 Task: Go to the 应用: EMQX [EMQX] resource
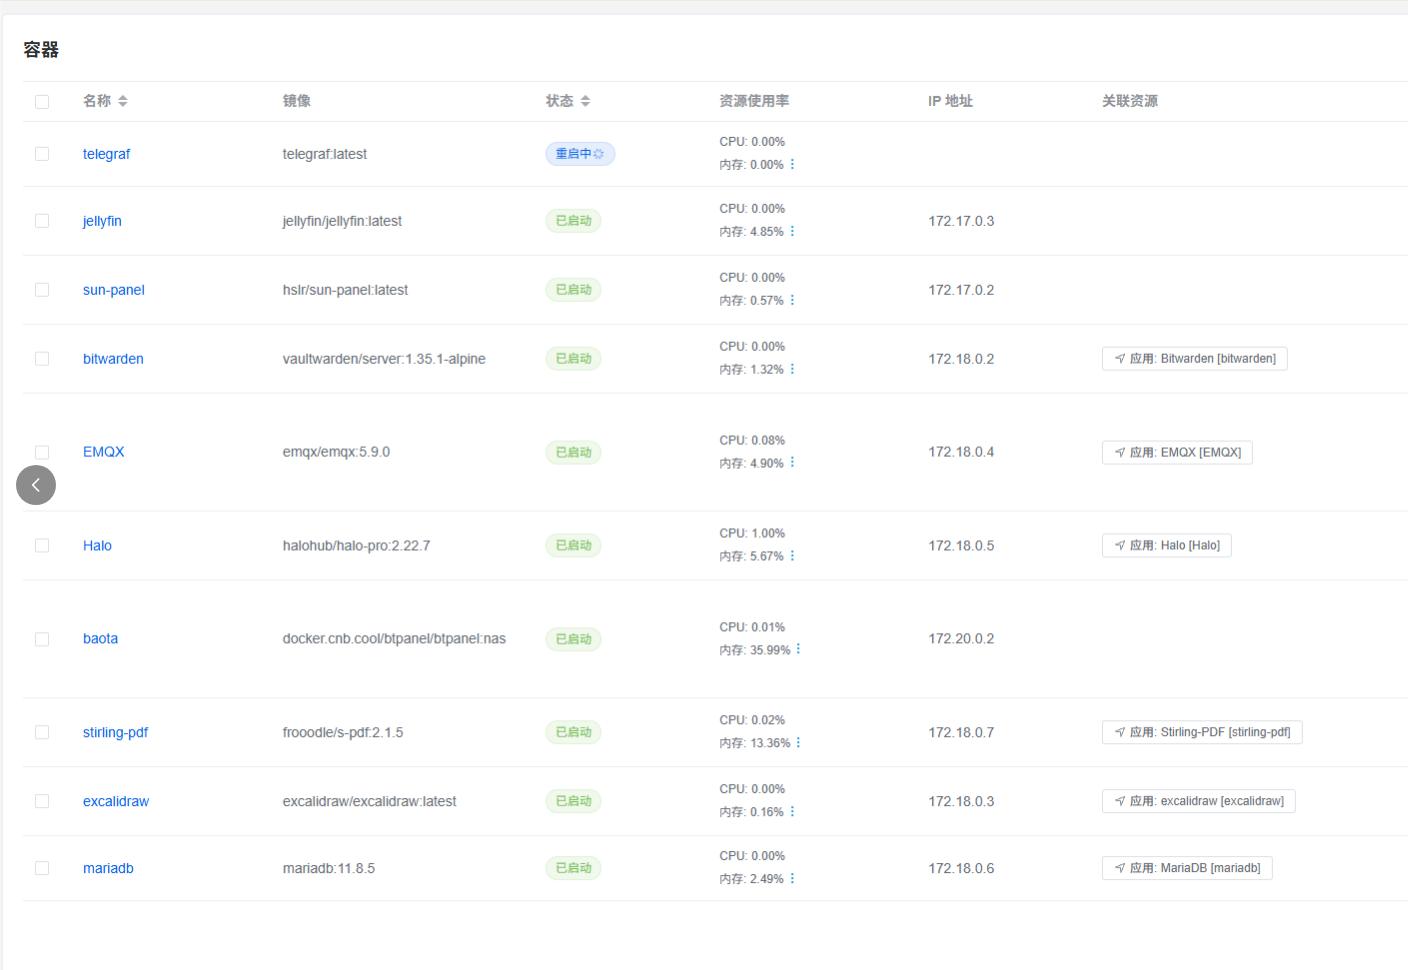pyautogui.click(x=1177, y=453)
